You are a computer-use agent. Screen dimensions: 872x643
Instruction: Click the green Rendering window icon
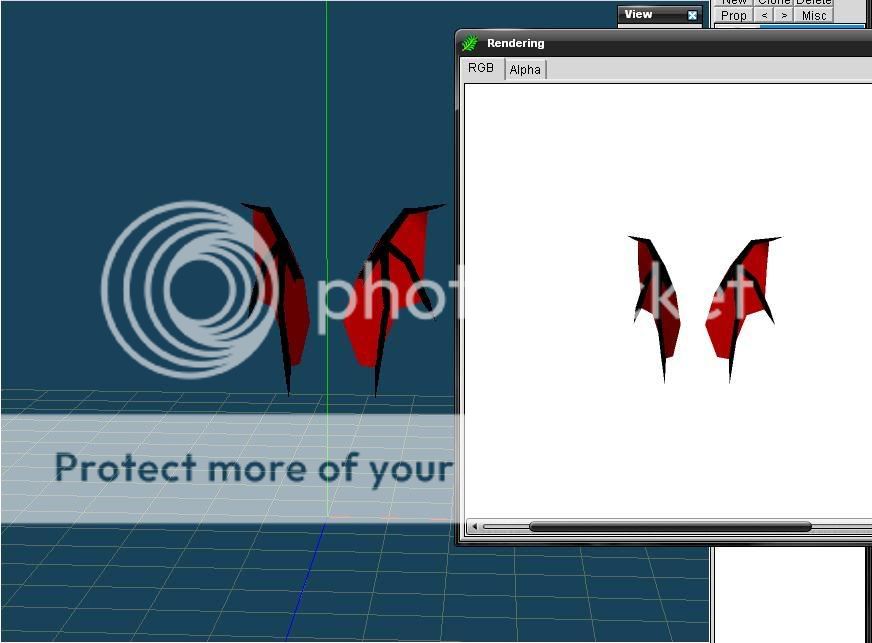pos(470,44)
